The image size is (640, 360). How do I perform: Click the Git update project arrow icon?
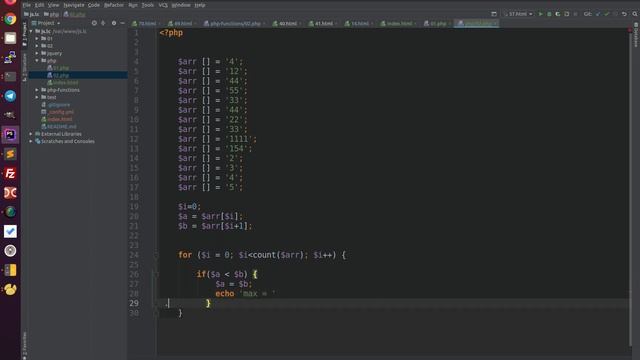[x=598, y=14]
